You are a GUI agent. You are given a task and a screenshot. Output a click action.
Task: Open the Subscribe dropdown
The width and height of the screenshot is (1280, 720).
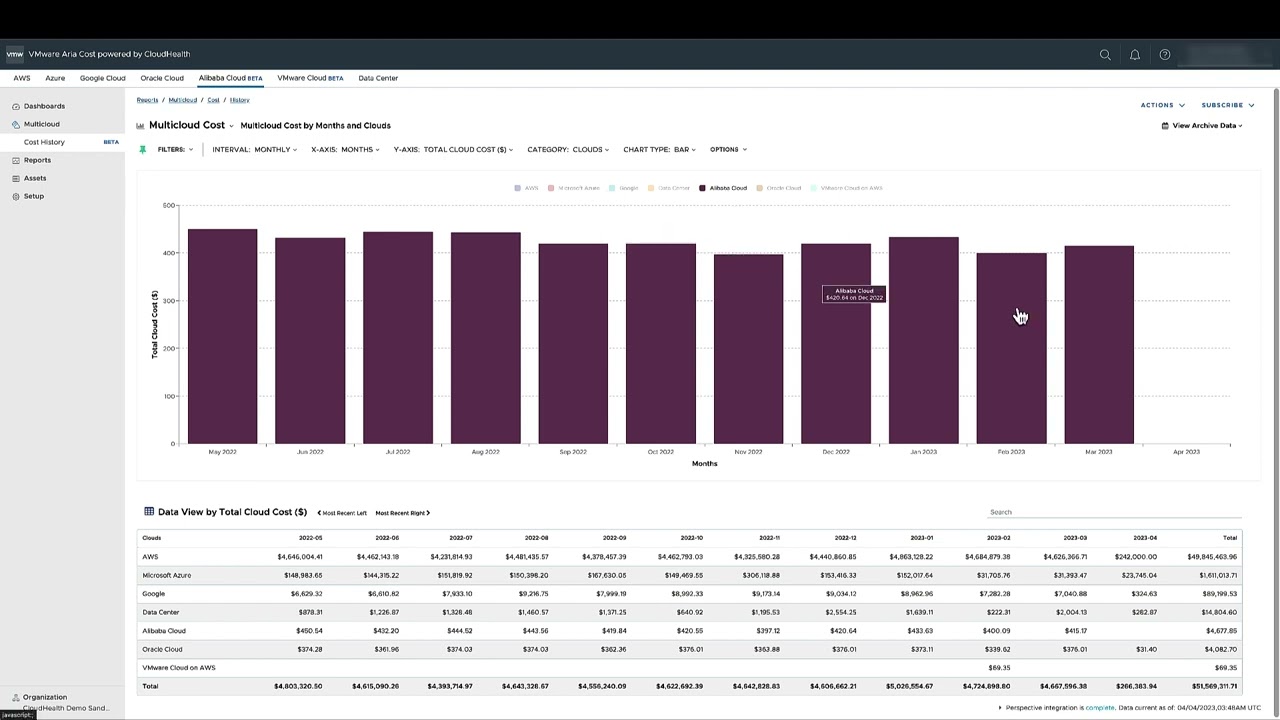(x=1227, y=105)
